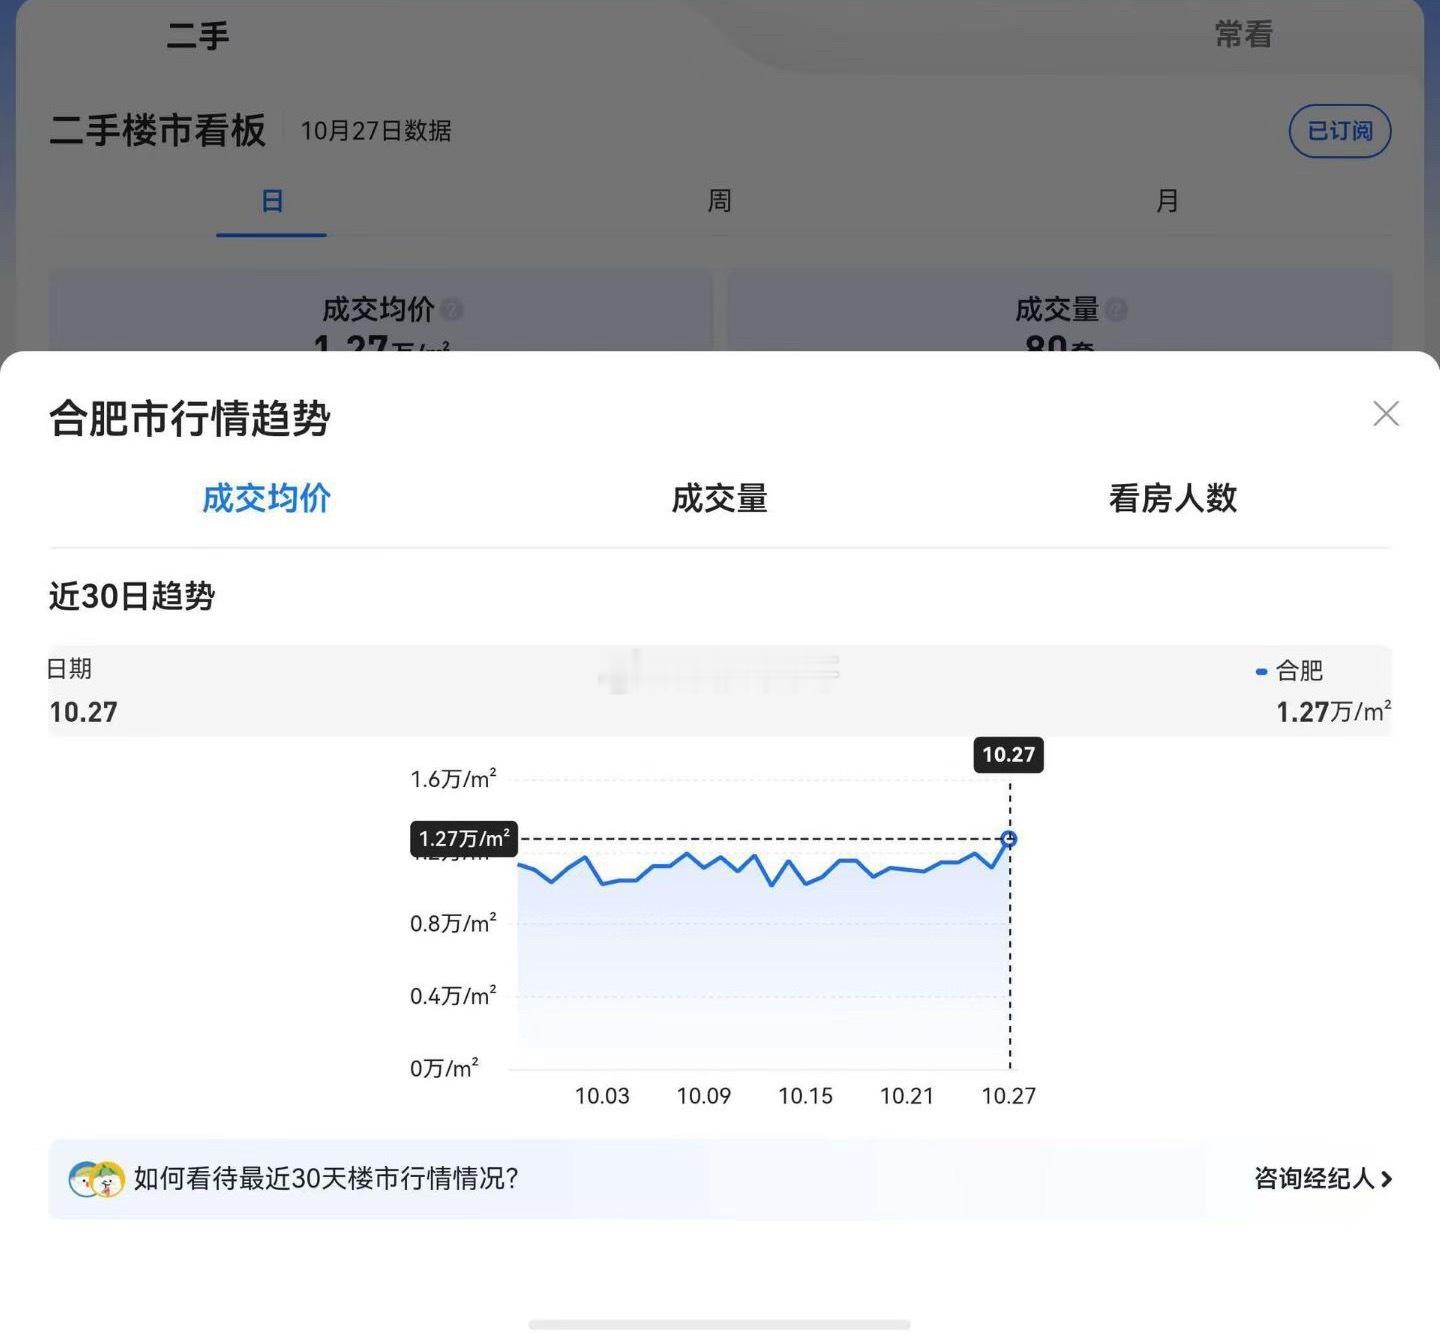1440x1343 pixels.
Task: Click the 10.09 date on x-axis
Action: click(x=704, y=1096)
